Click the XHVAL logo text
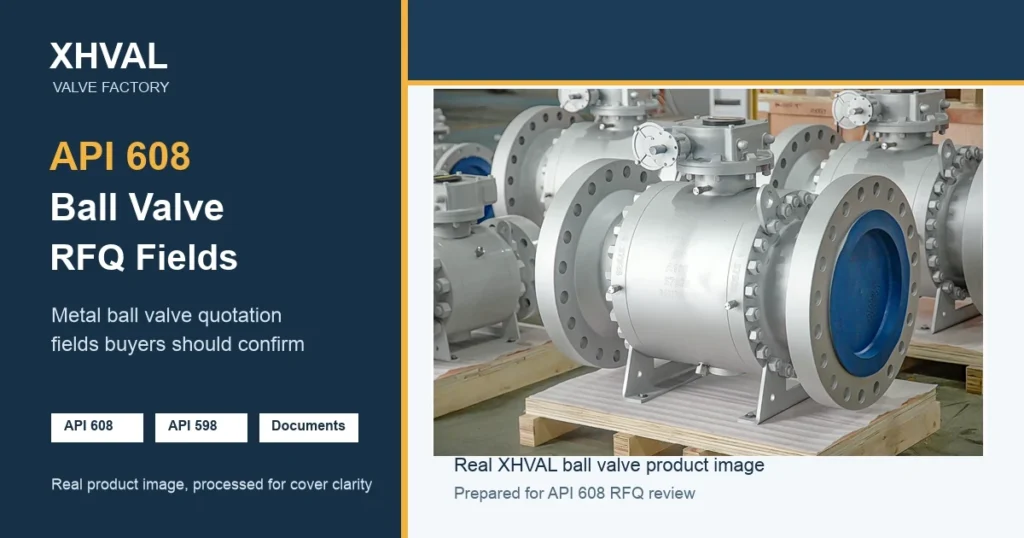The image size is (1024, 538). 108,56
